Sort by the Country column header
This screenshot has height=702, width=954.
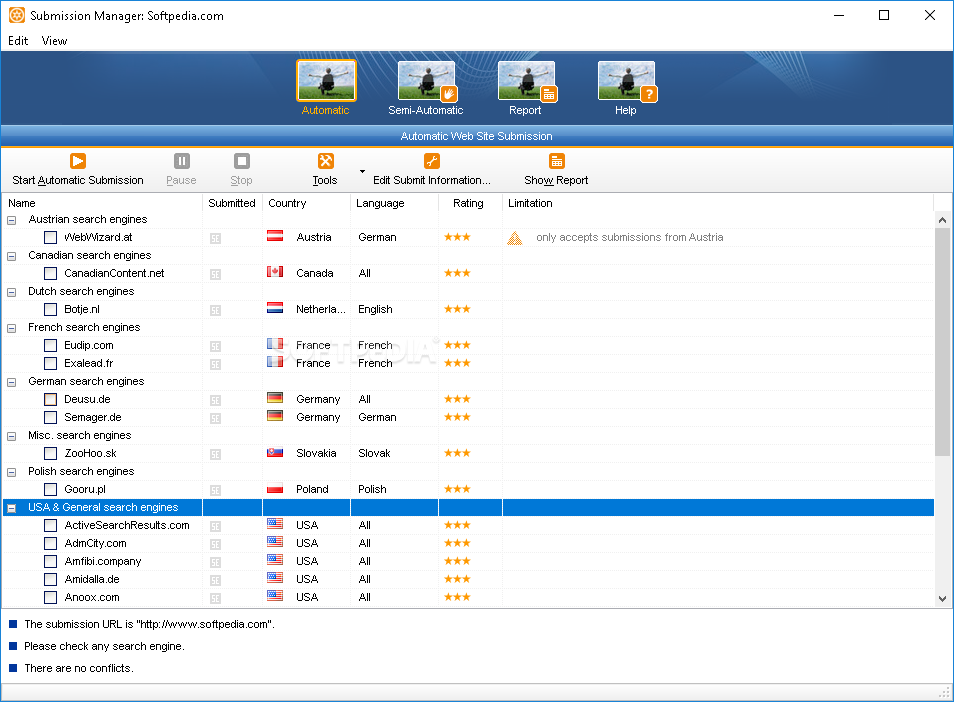(307, 203)
